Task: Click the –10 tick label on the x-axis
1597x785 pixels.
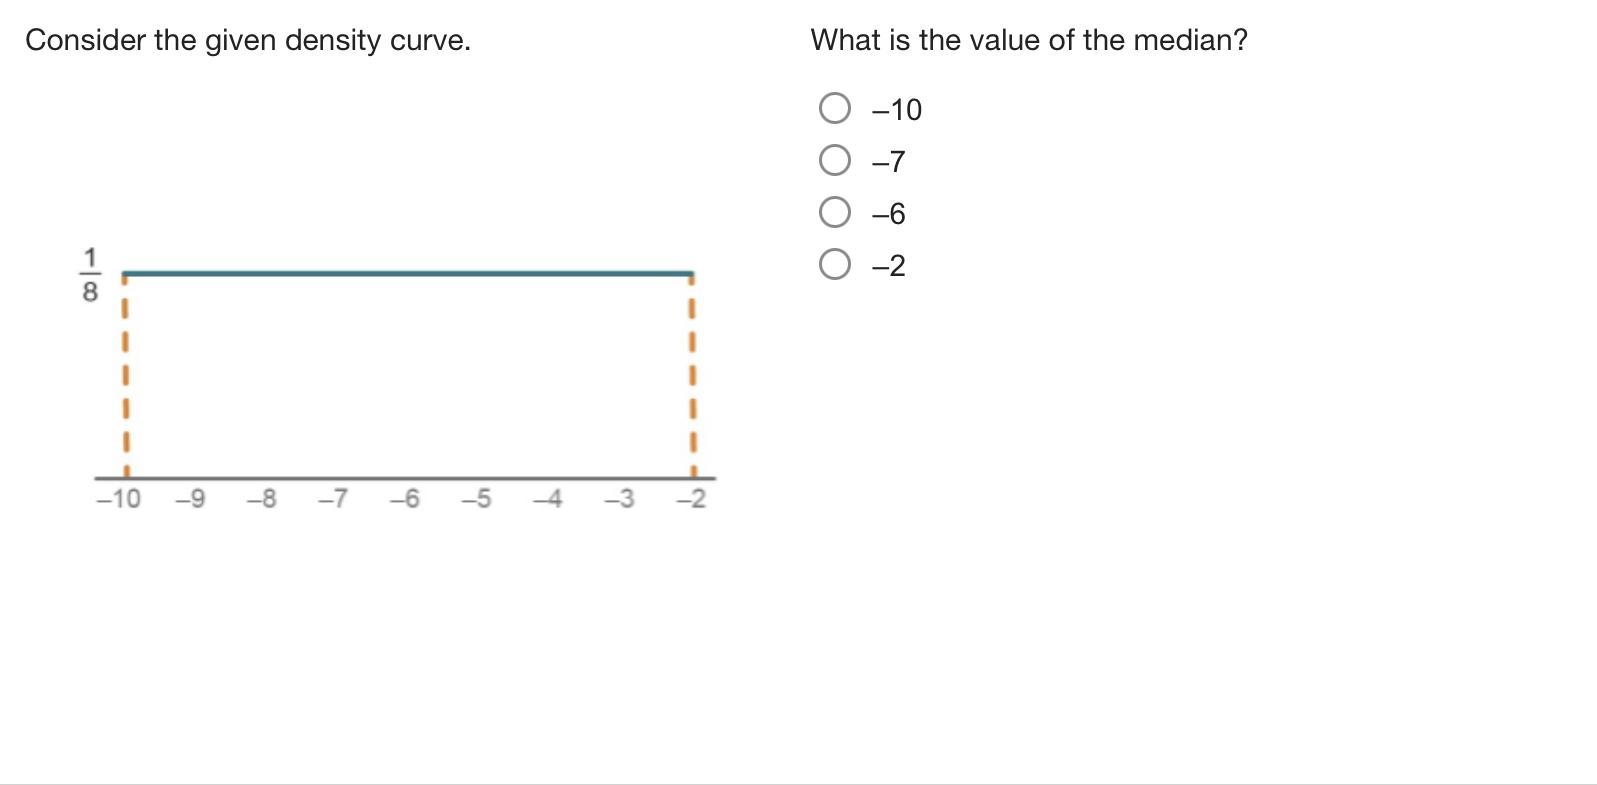Action: (119, 498)
